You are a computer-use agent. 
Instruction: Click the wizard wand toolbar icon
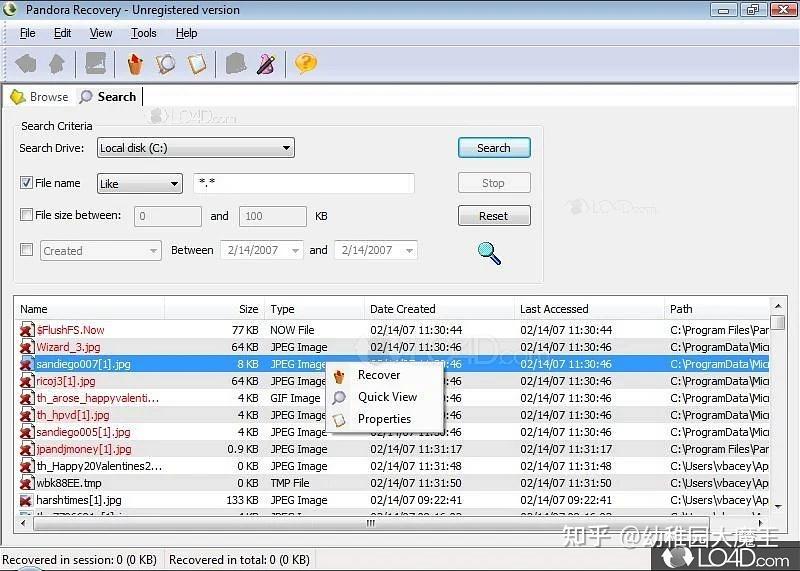[x=266, y=64]
